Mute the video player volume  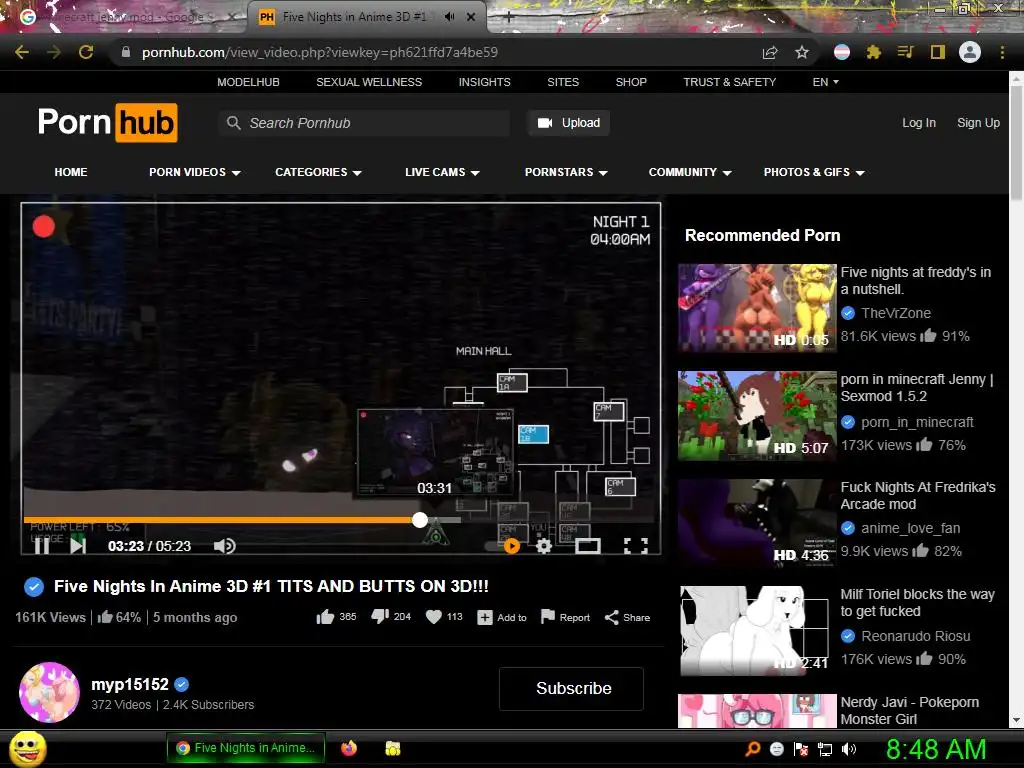[x=225, y=546]
